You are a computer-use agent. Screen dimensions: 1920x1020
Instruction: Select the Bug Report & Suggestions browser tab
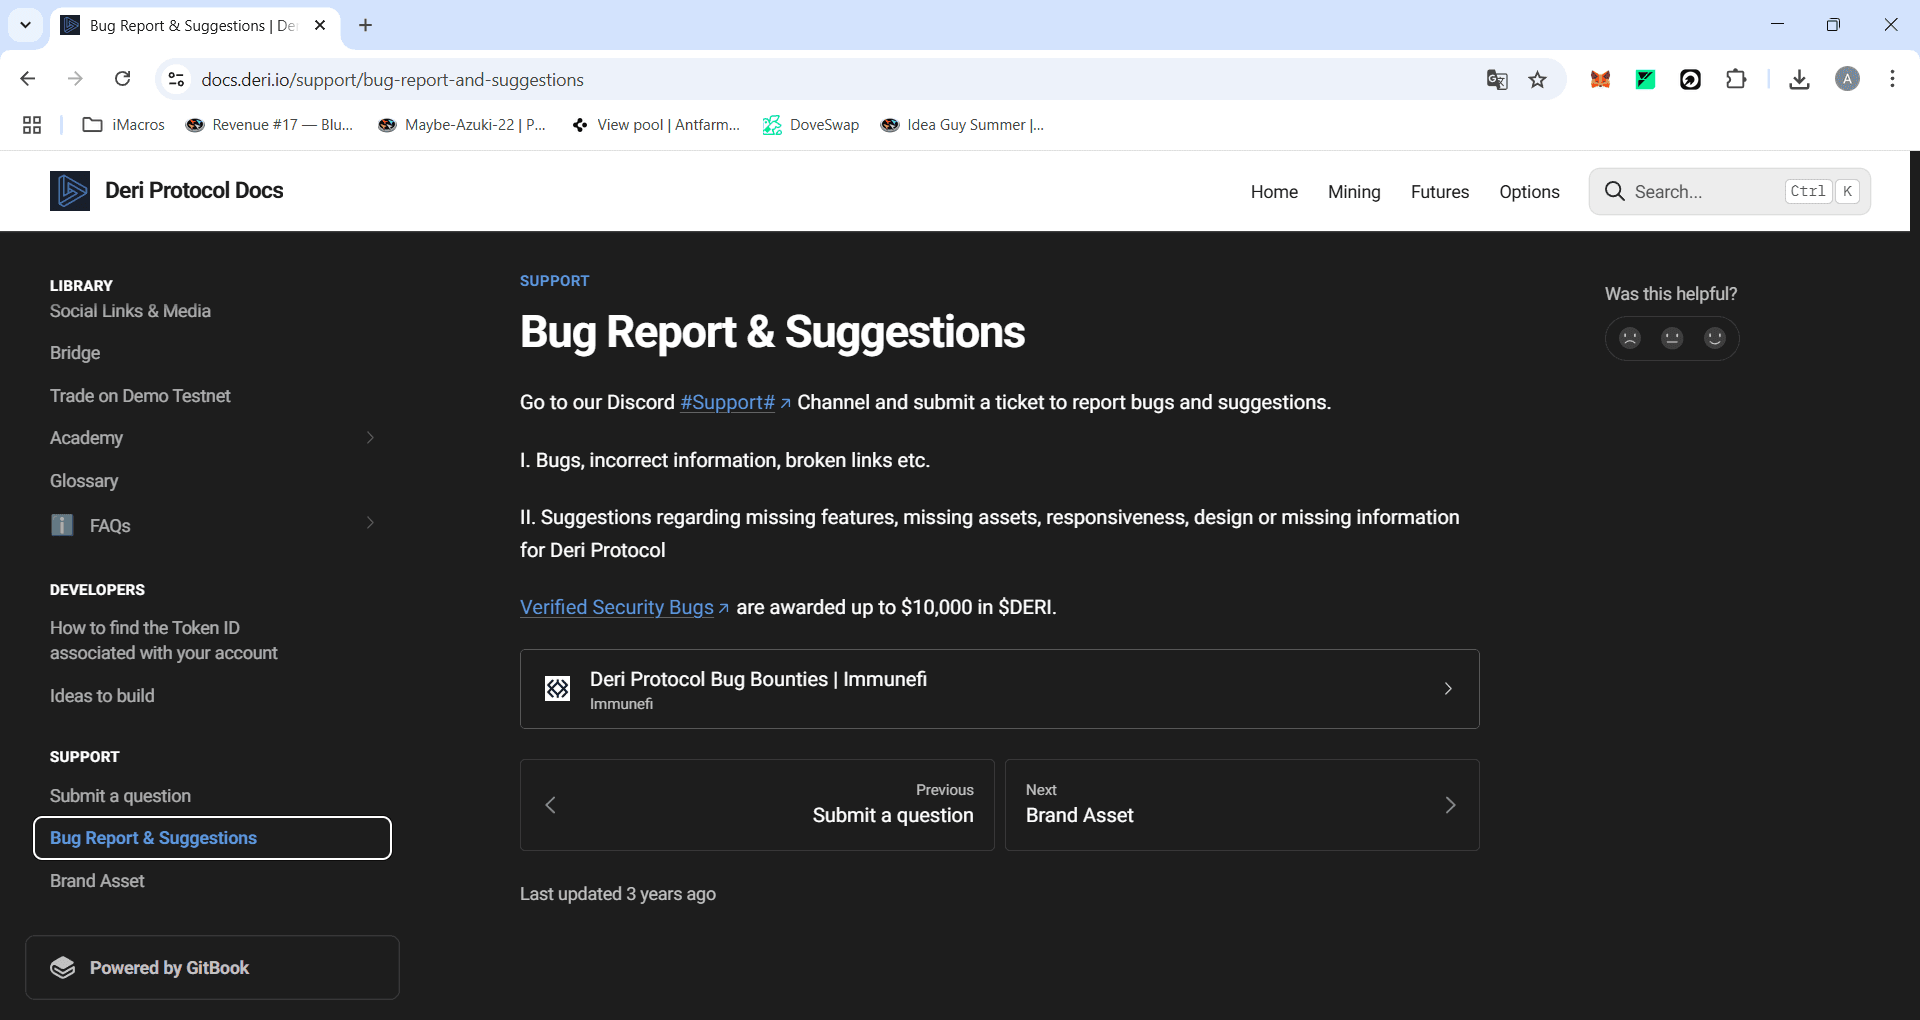coord(195,25)
